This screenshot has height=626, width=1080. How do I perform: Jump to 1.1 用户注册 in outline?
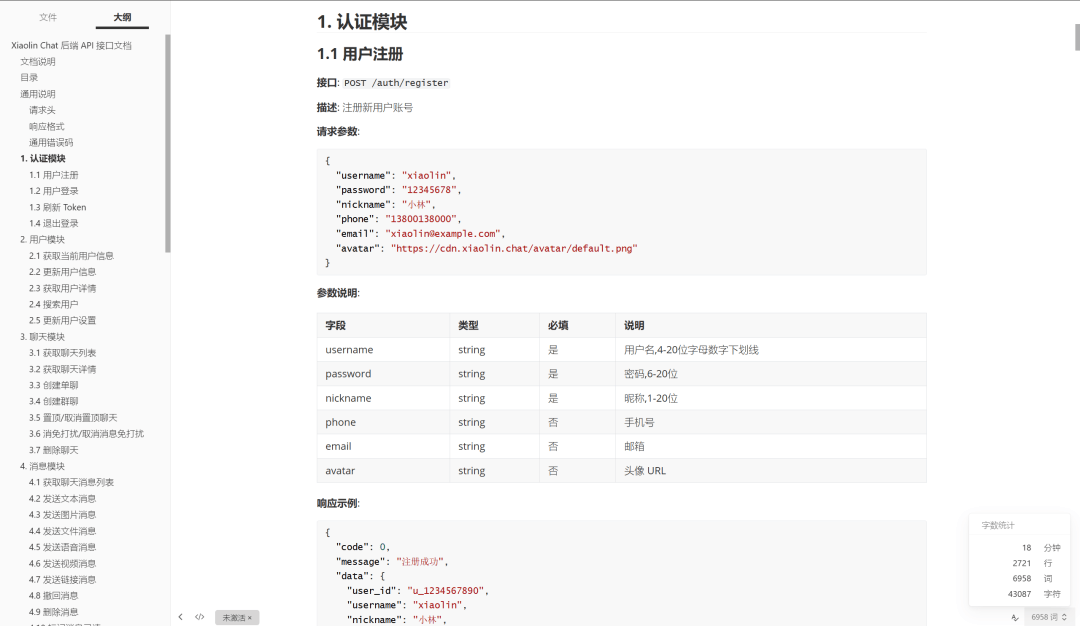(53, 175)
